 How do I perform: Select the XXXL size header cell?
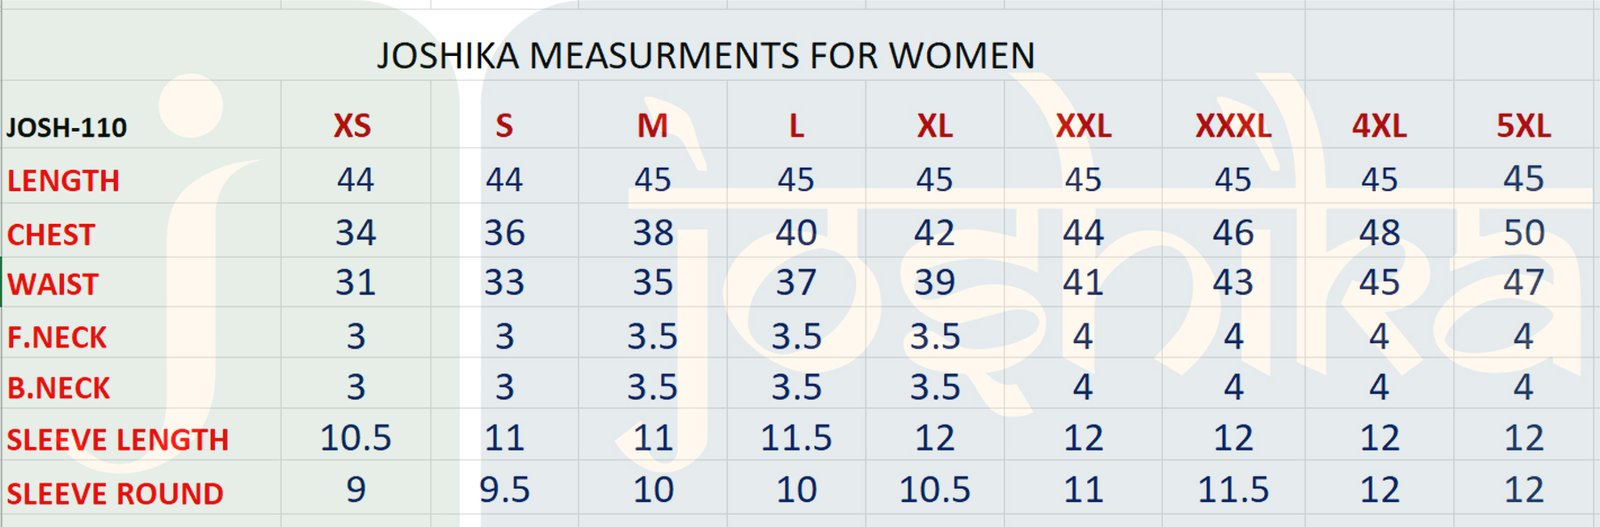tap(1233, 126)
